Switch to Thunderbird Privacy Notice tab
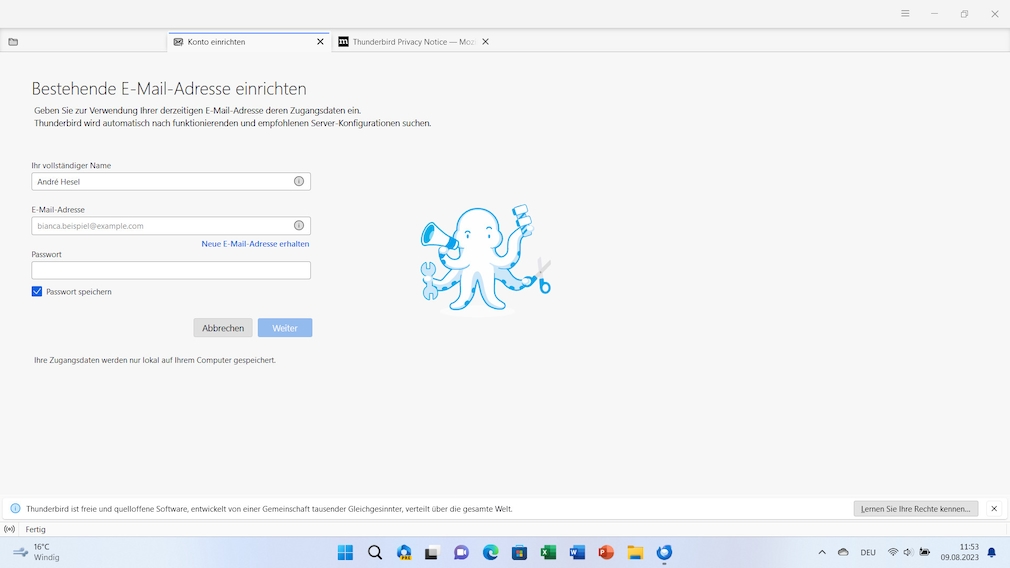Viewport: 1010px width, 568px height. point(410,42)
